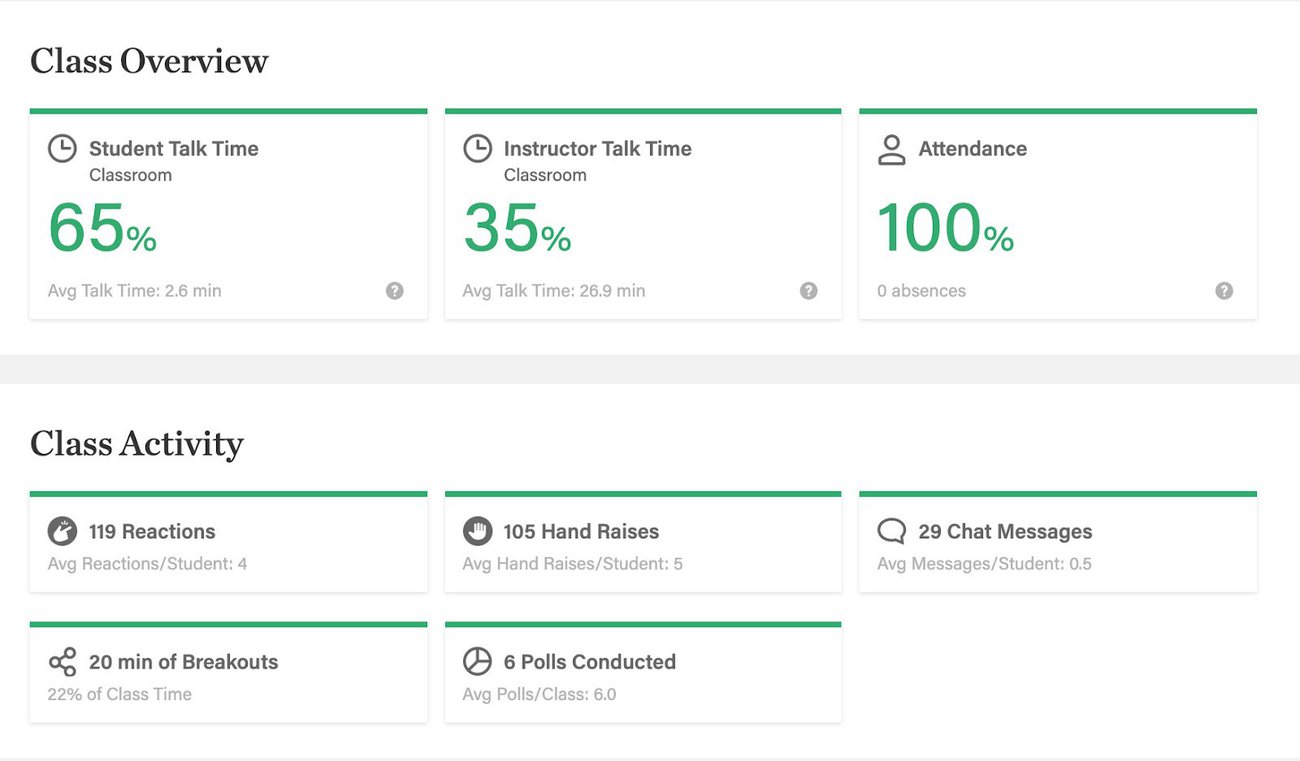Screen dimensions: 1300x761
Task: Click the Hand Raises hand icon
Action: [477, 531]
